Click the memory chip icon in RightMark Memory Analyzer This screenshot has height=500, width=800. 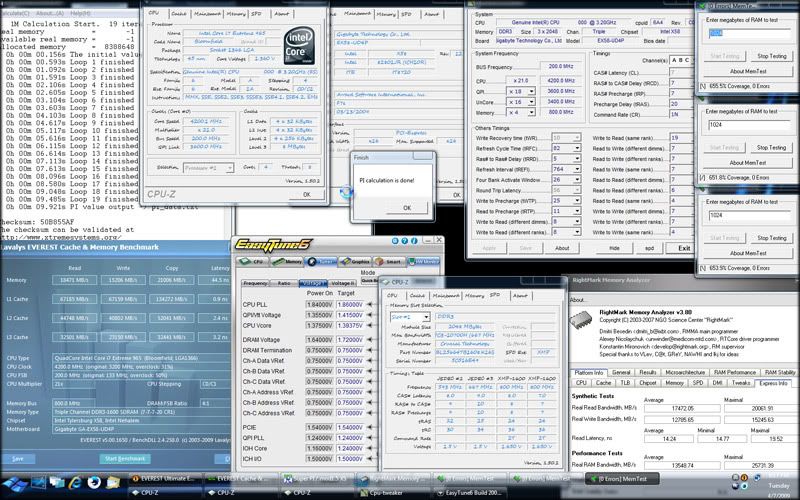pyautogui.click(x=581, y=320)
